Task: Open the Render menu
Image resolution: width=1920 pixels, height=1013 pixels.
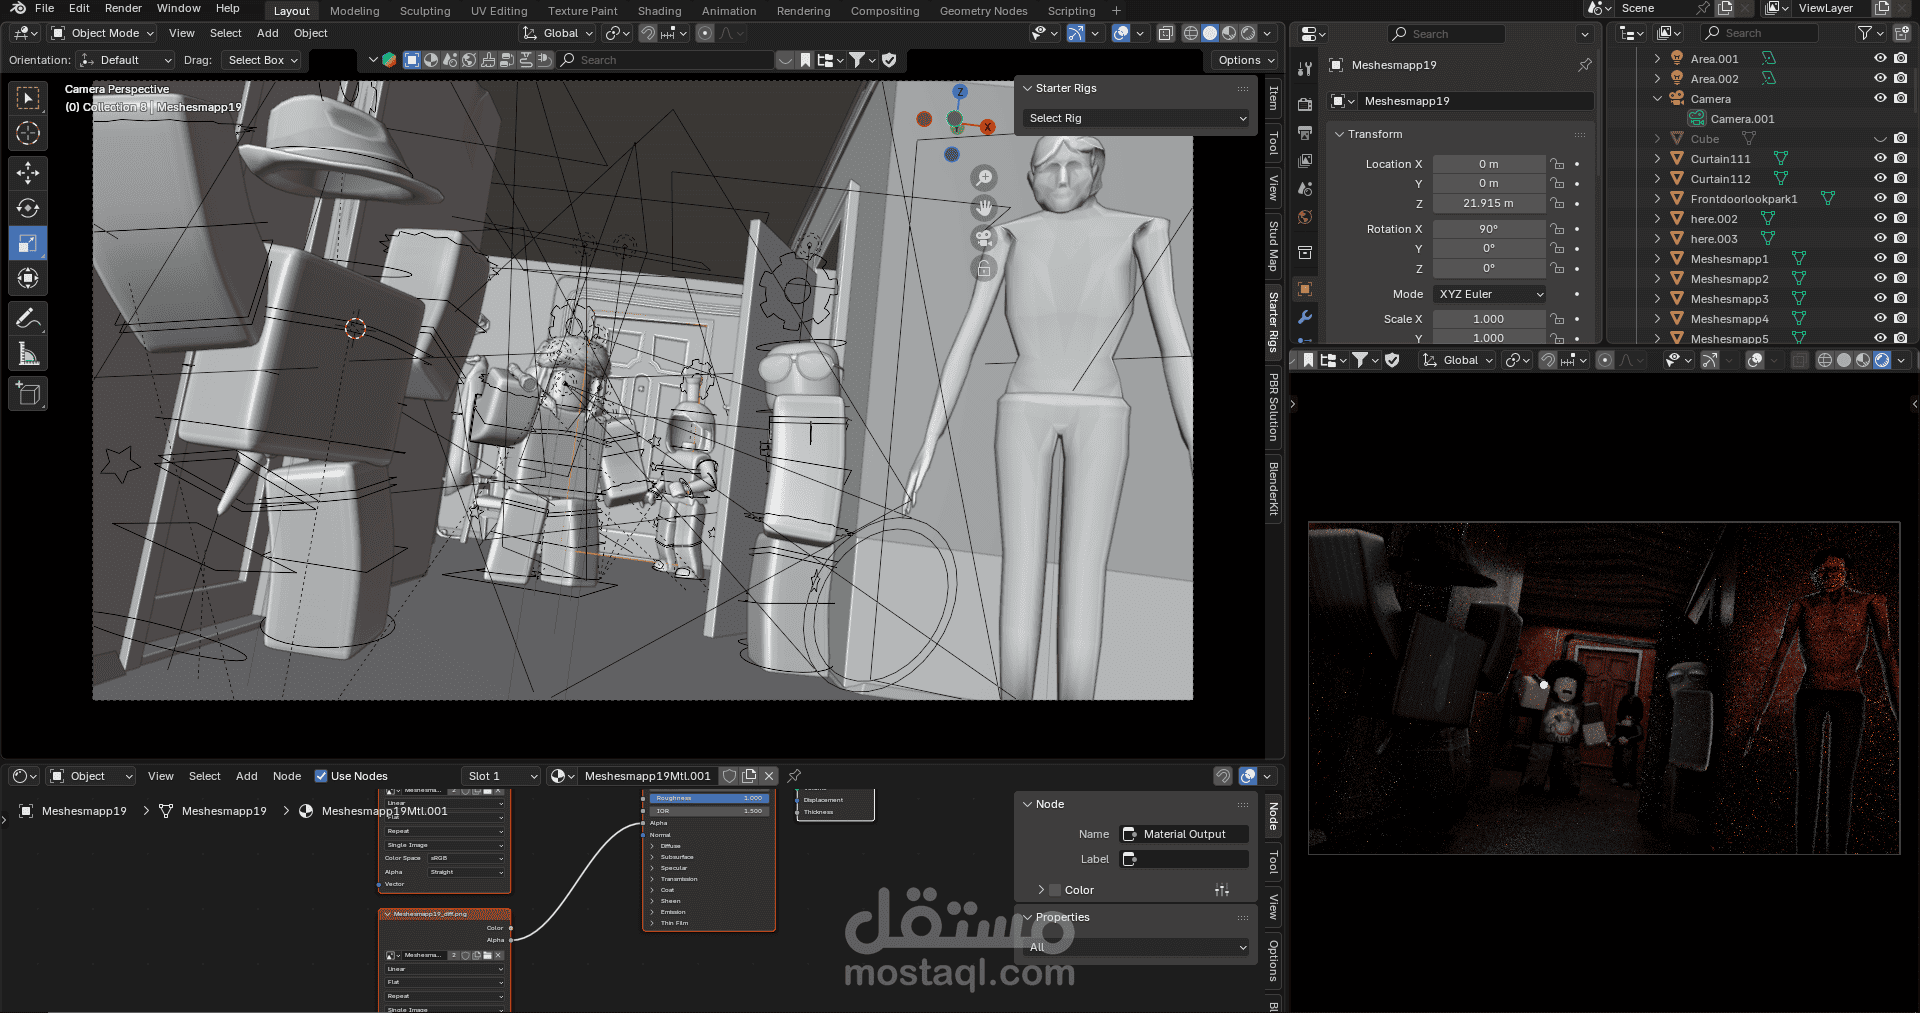Action: 123,8
